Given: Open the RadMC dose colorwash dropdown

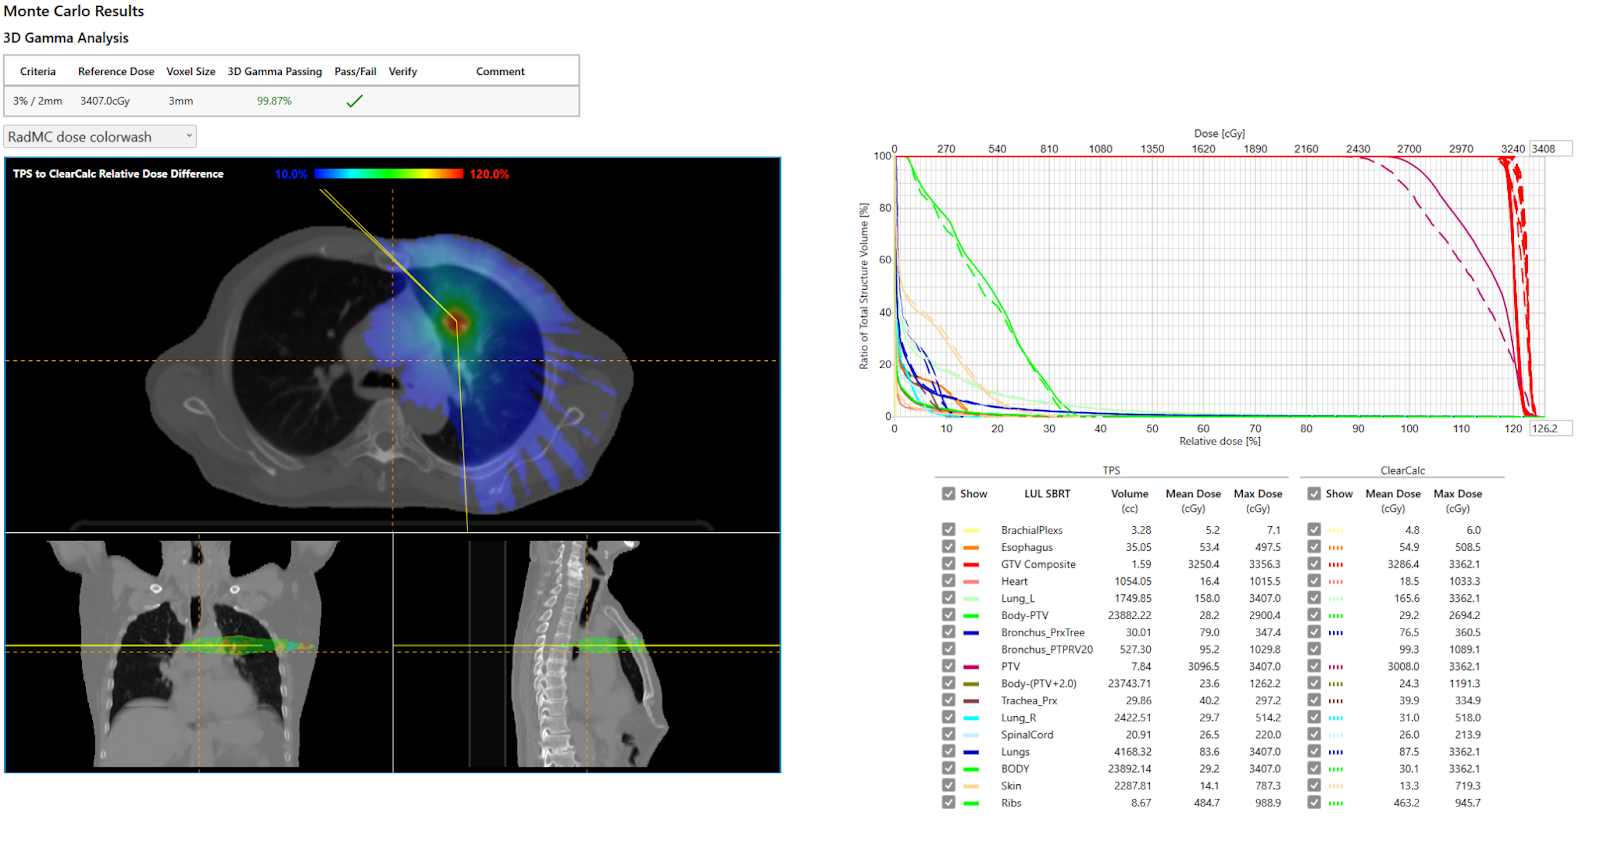Looking at the screenshot, I should [x=100, y=137].
